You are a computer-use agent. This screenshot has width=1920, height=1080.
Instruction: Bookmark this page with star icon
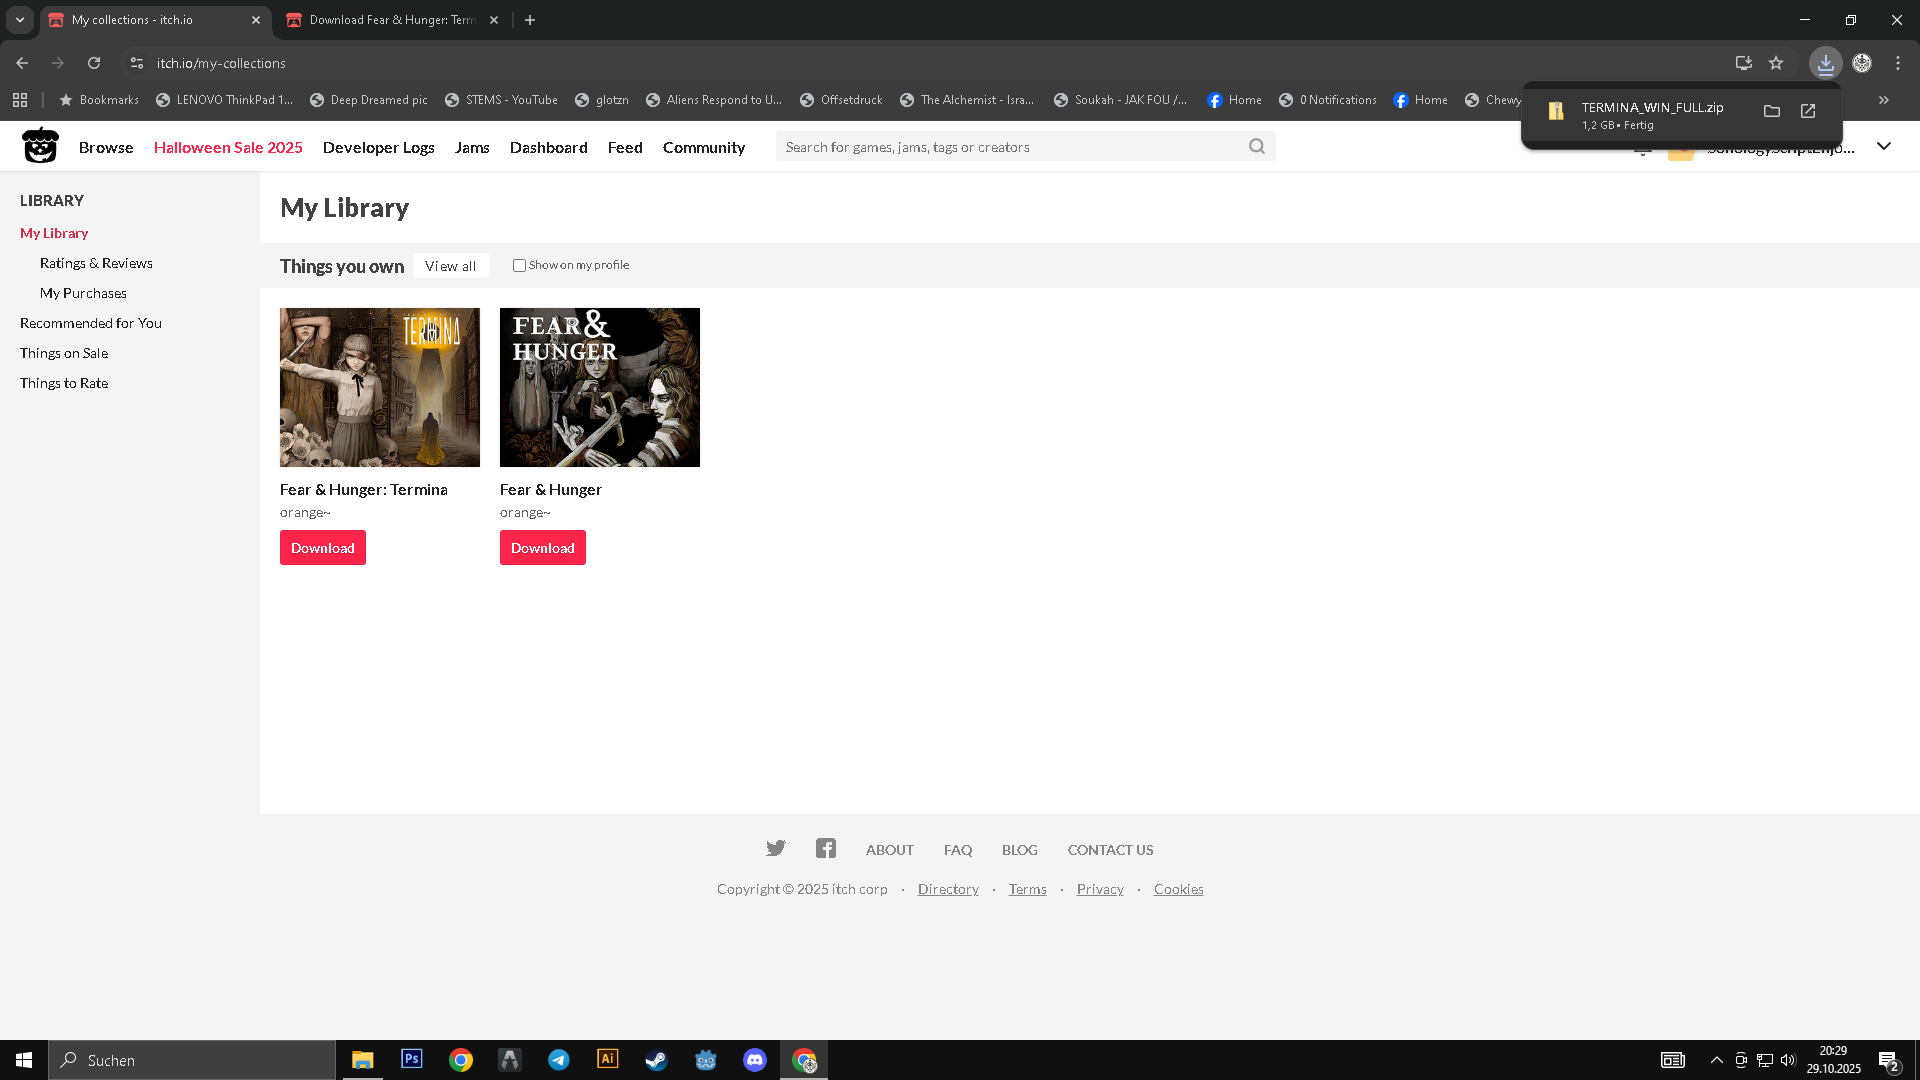pyautogui.click(x=1776, y=63)
